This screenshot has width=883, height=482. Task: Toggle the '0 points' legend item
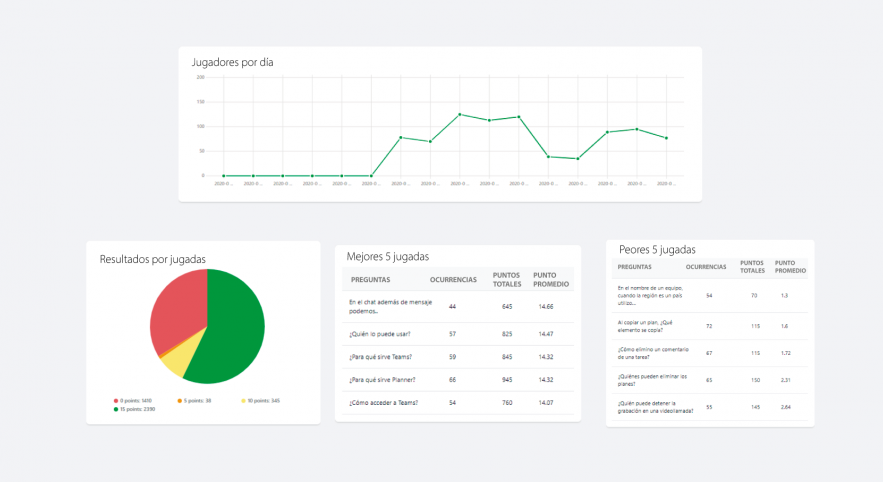click(133, 400)
